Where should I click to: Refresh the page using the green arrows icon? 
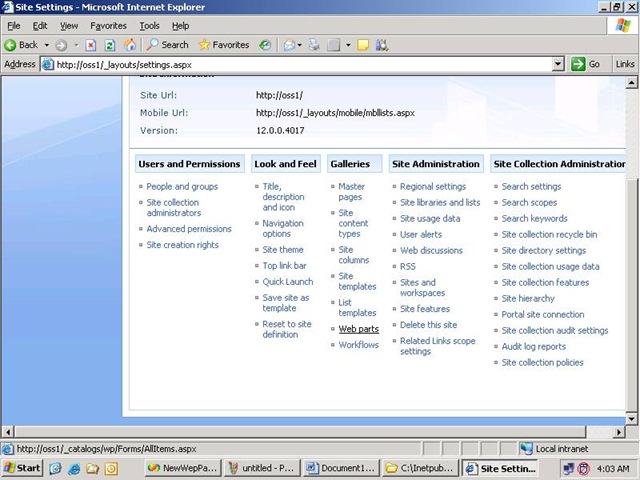(110, 45)
